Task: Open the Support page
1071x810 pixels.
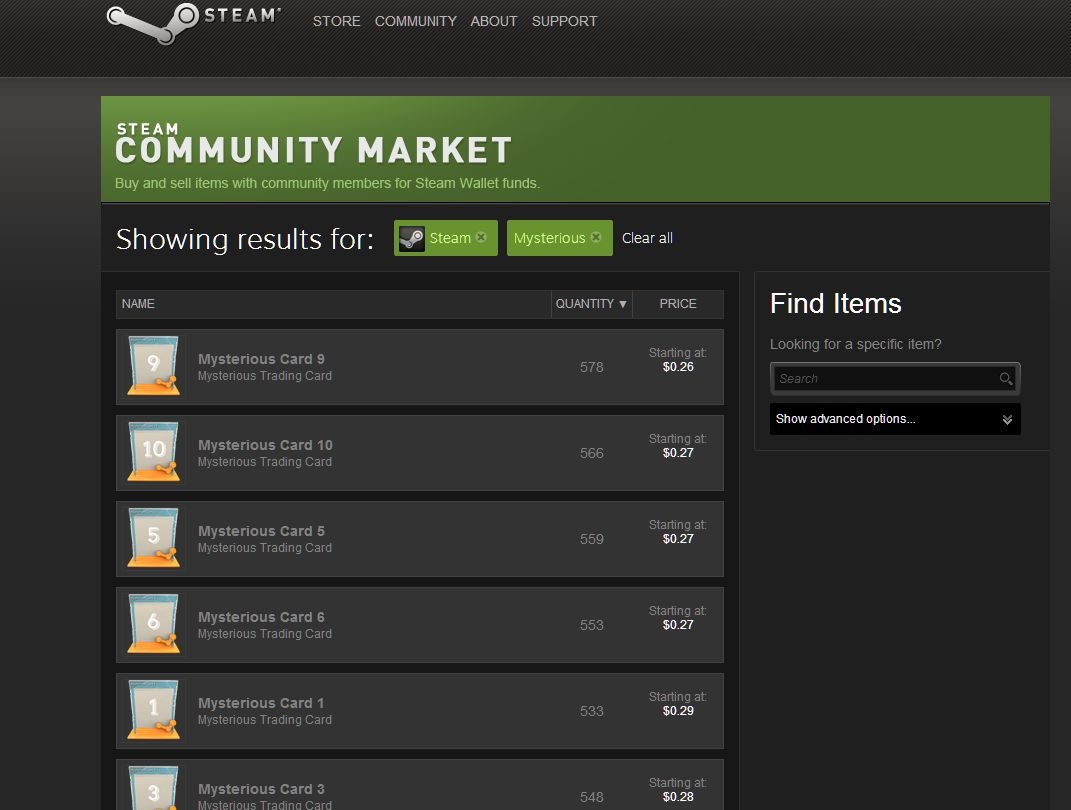Action: pyautogui.click(x=564, y=21)
